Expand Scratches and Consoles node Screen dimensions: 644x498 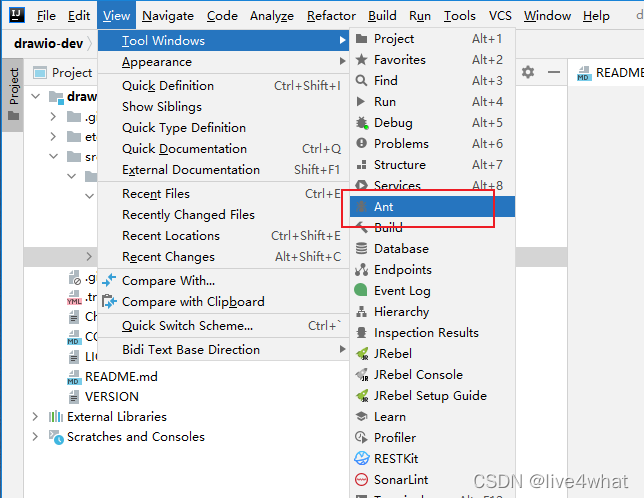coord(35,436)
